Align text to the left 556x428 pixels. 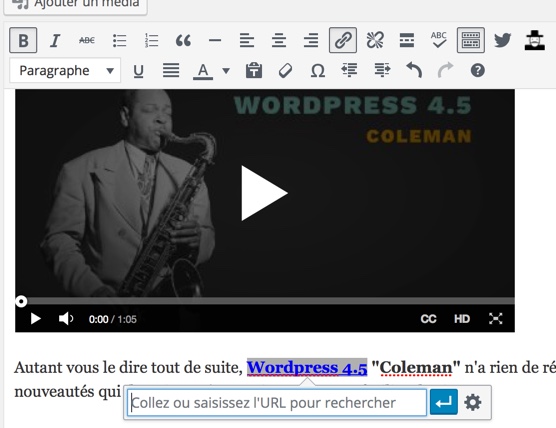(247, 40)
